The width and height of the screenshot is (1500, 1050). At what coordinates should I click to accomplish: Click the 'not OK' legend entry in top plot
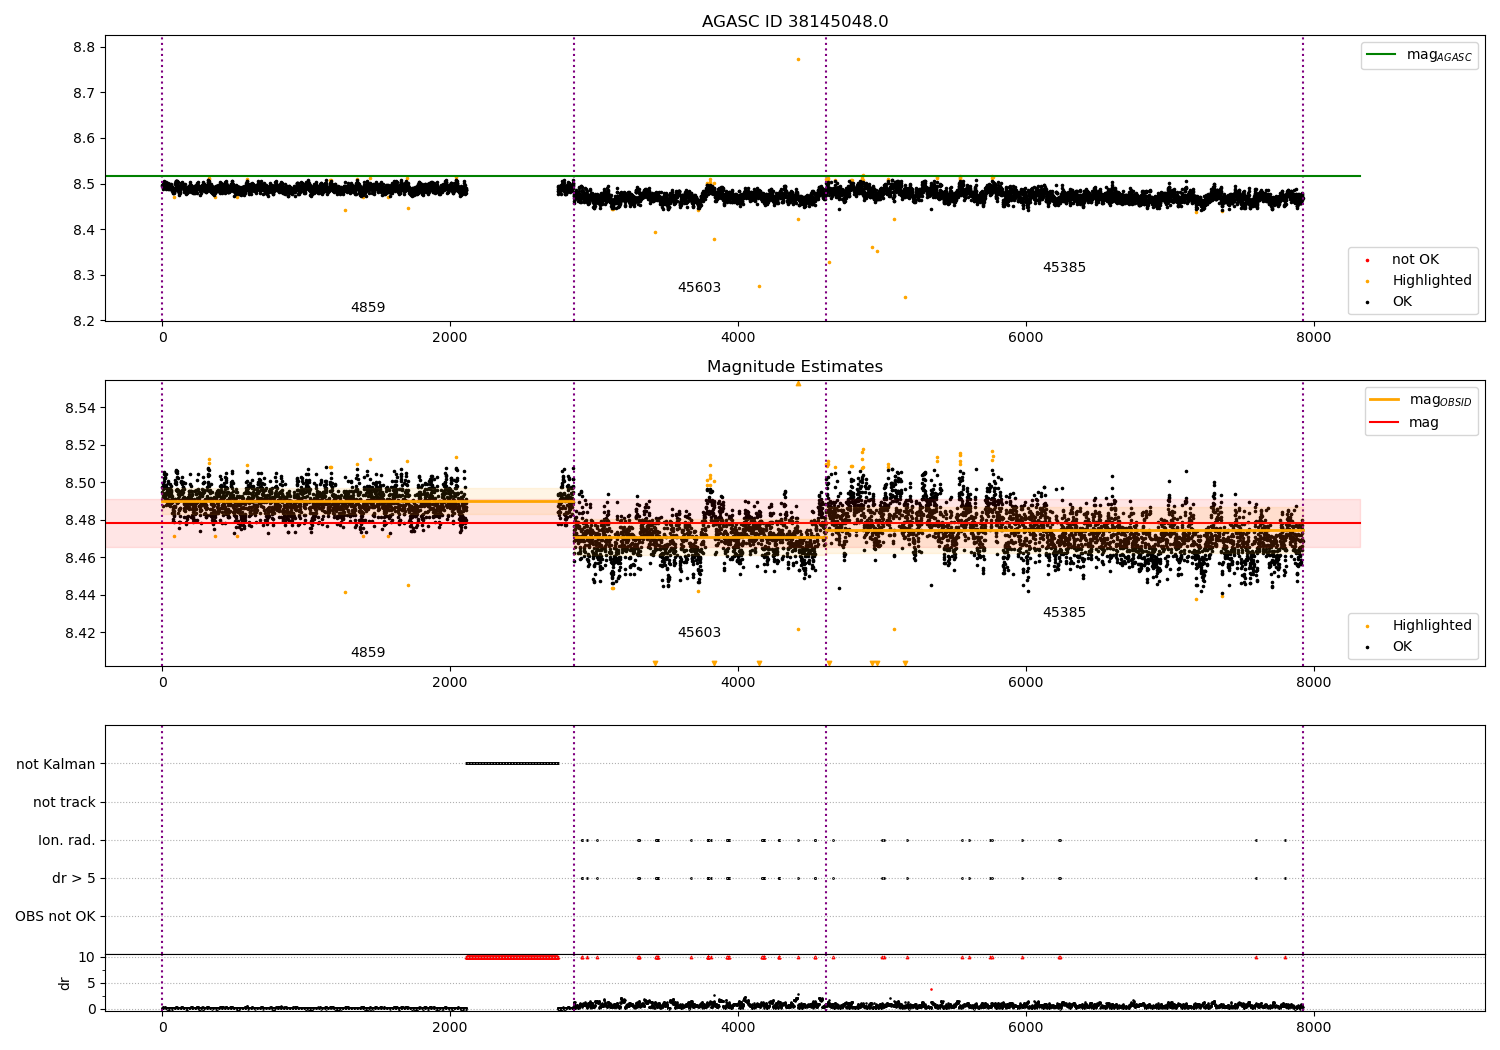coord(1415,260)
